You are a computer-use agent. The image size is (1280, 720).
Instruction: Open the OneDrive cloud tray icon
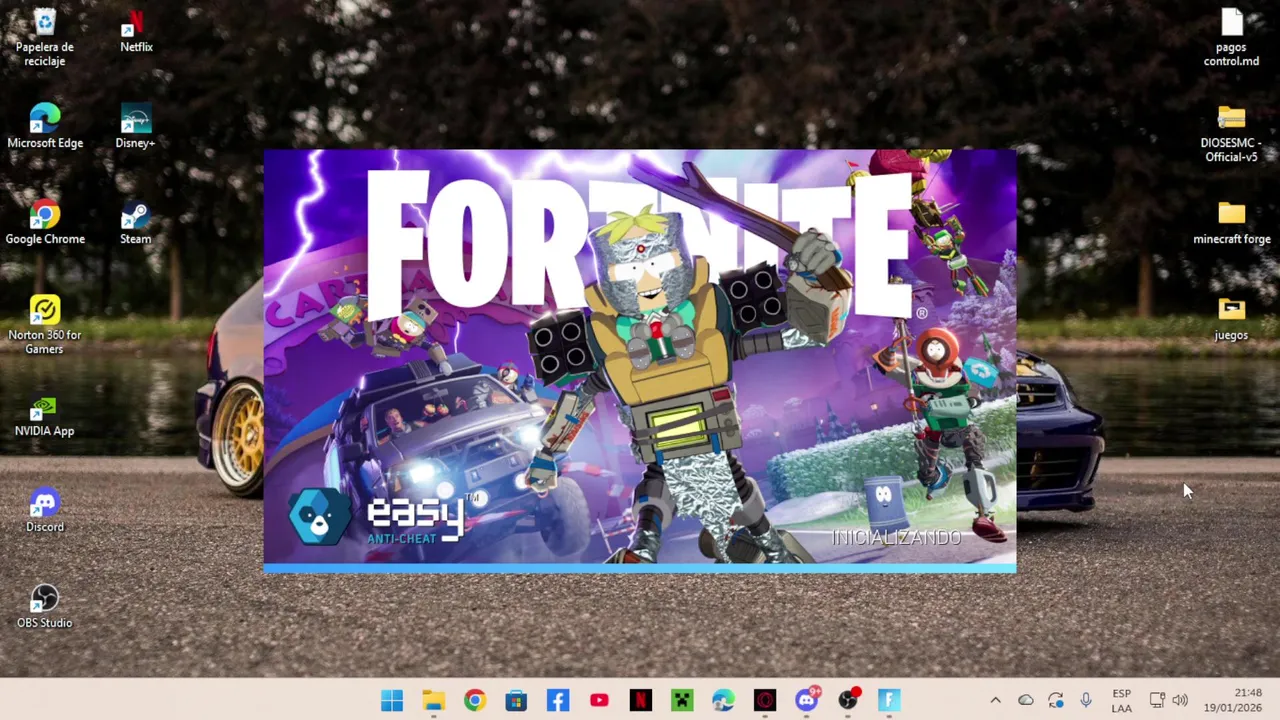1025,700
